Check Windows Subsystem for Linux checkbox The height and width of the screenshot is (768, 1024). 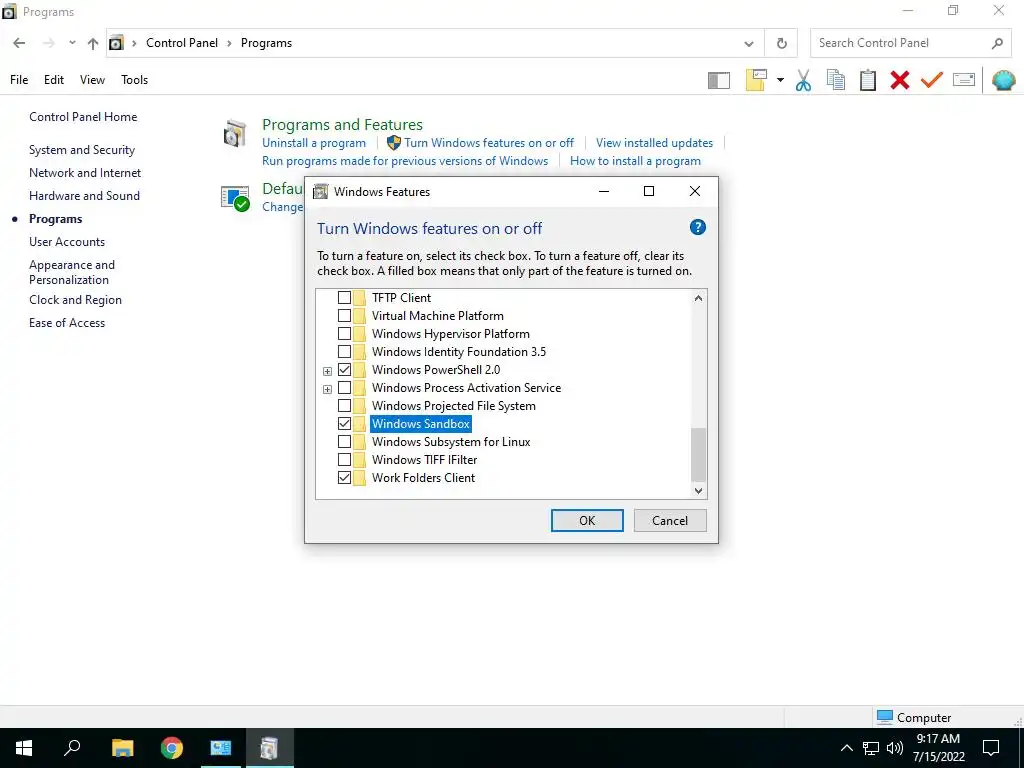coord(344,441)
